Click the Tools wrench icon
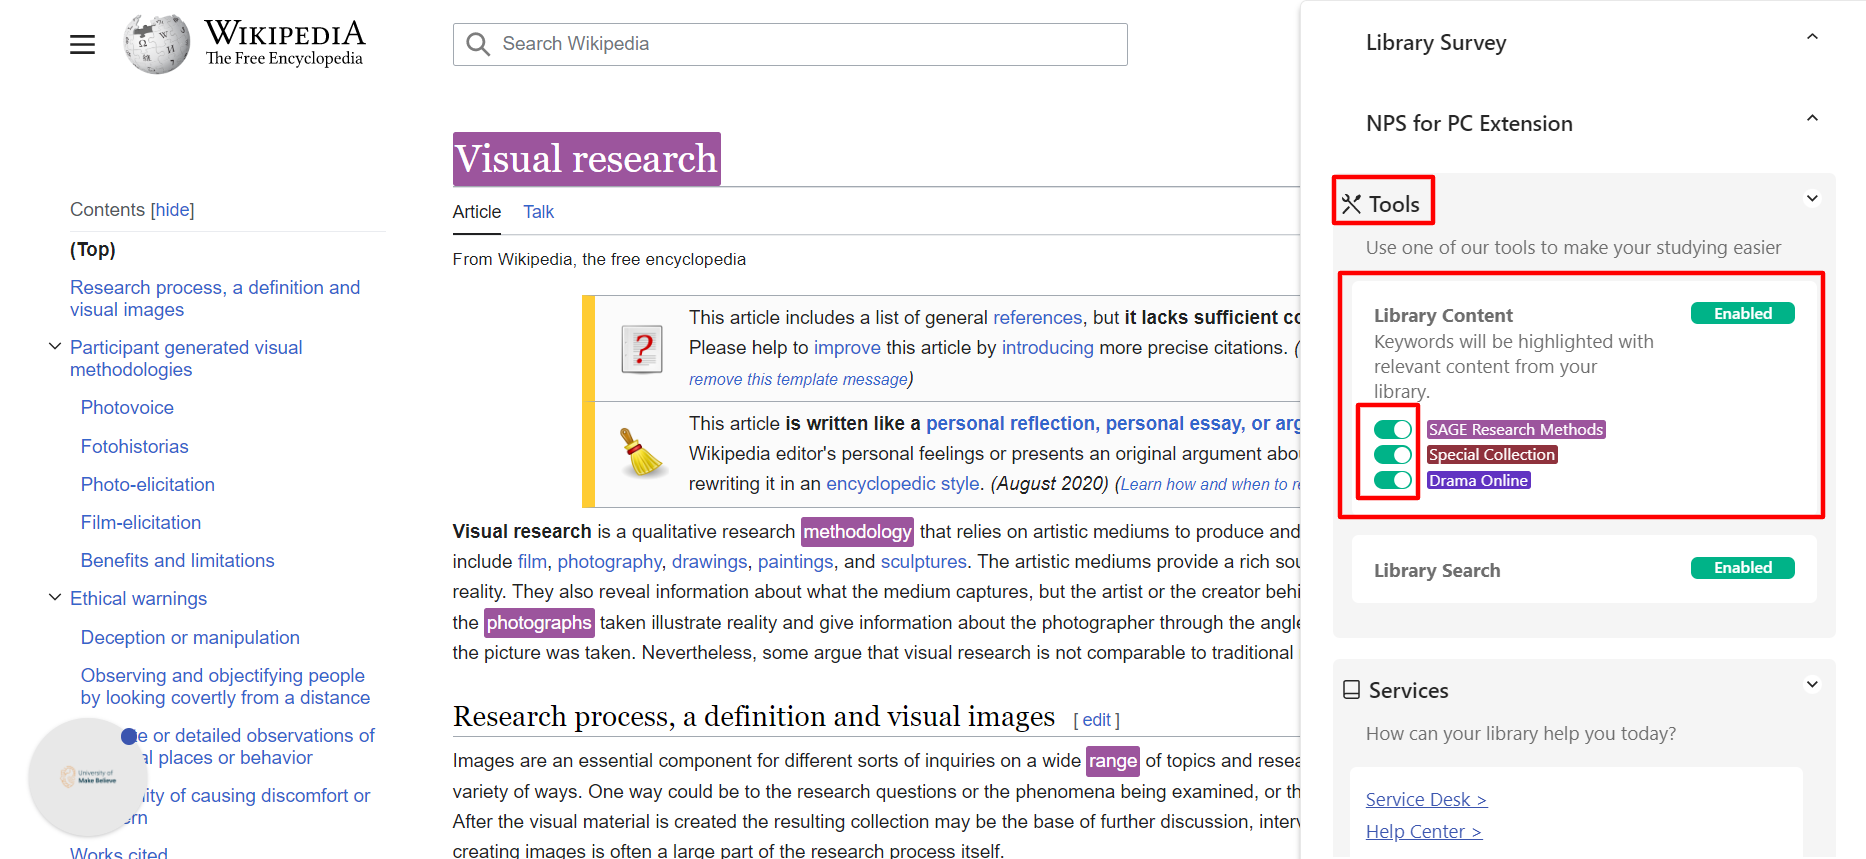Viewport: 1866px width, 859px height. point(1351,204)
